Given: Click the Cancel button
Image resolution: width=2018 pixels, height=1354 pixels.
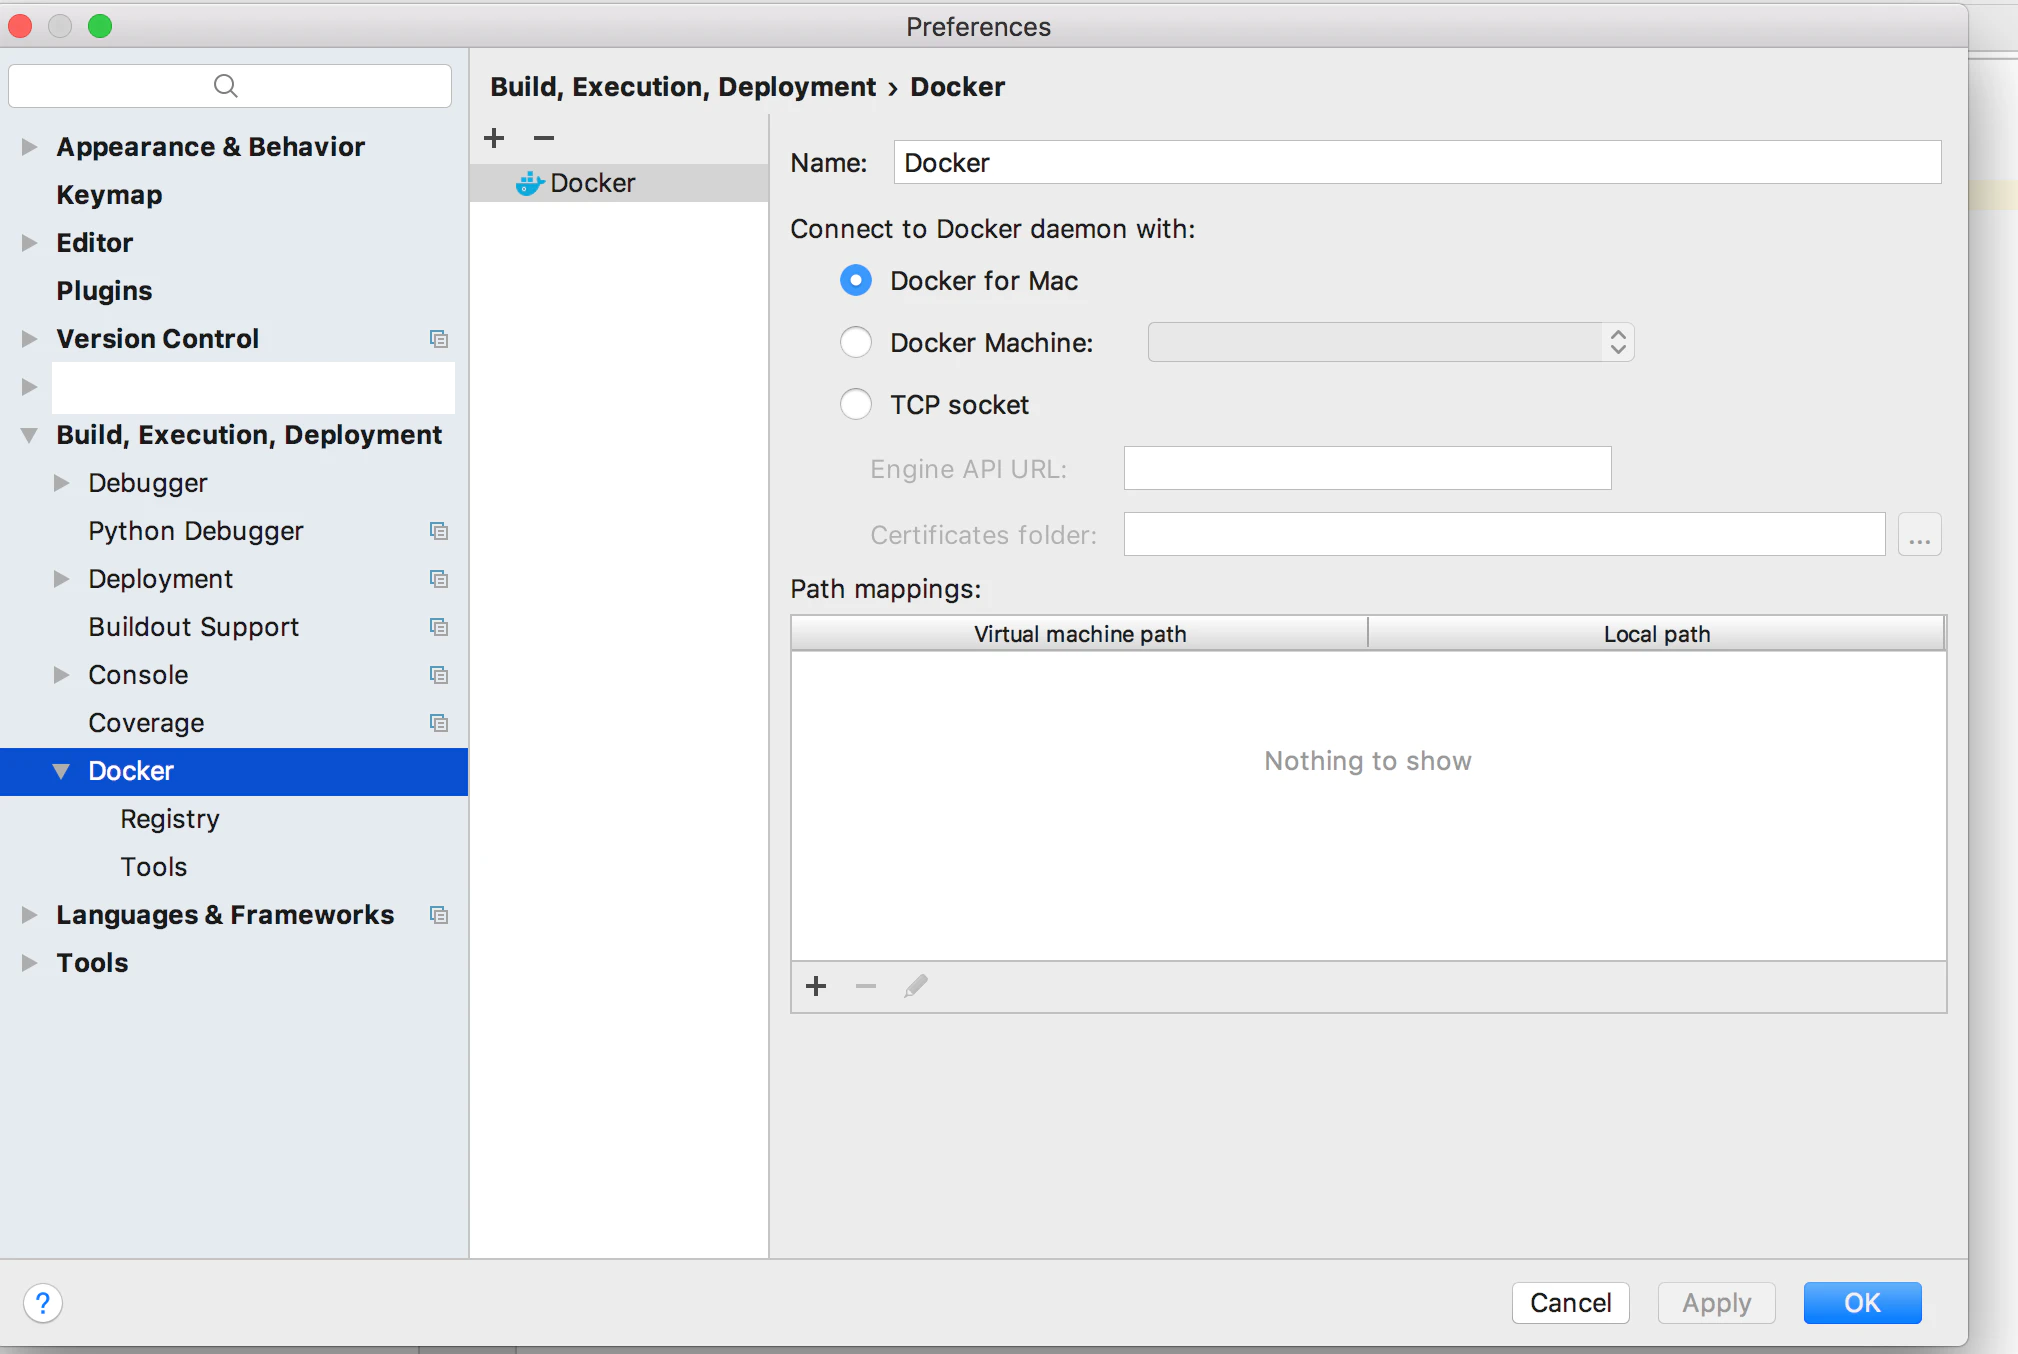Looking at the screenshot, I should pos(1570,1303).
